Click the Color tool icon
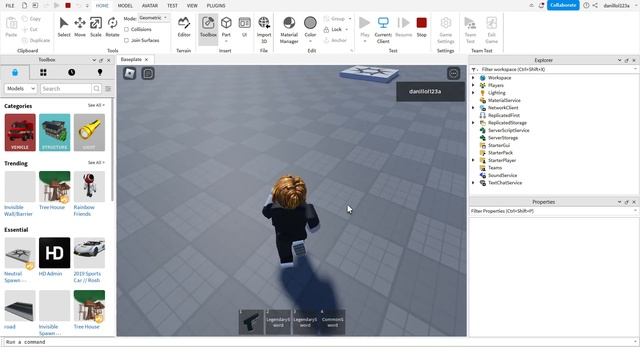 (x=310, y=22)
